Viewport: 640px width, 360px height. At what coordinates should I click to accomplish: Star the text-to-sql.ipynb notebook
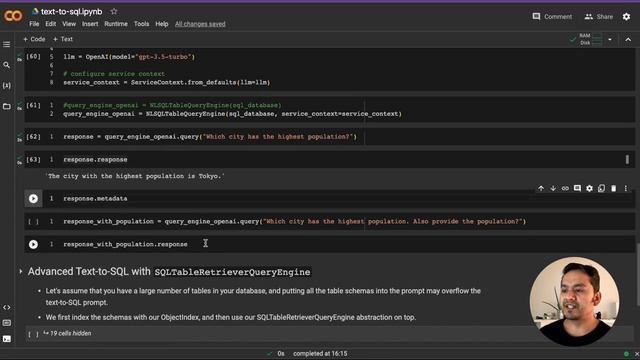coord(114,11)
